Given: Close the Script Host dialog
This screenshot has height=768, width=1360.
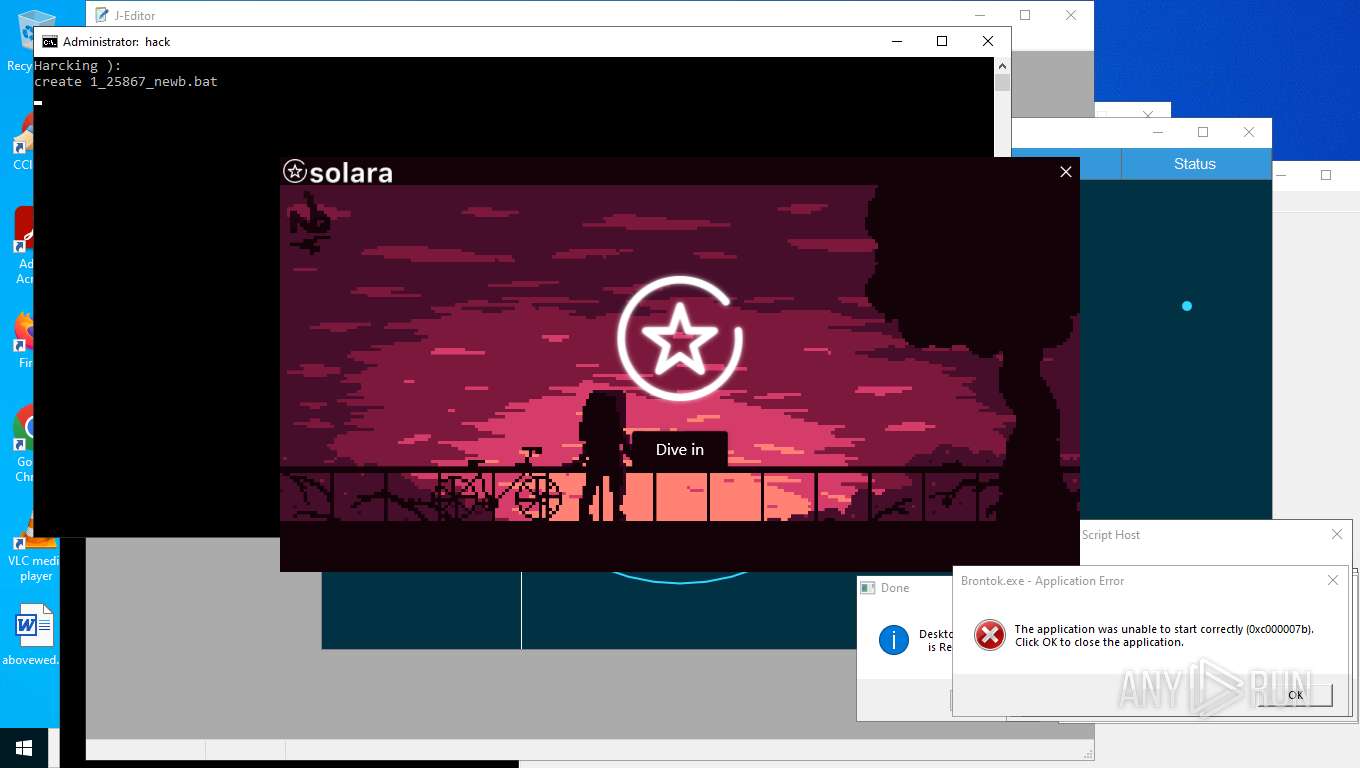Looking at the screenshot, I should tap(1337, 535).
